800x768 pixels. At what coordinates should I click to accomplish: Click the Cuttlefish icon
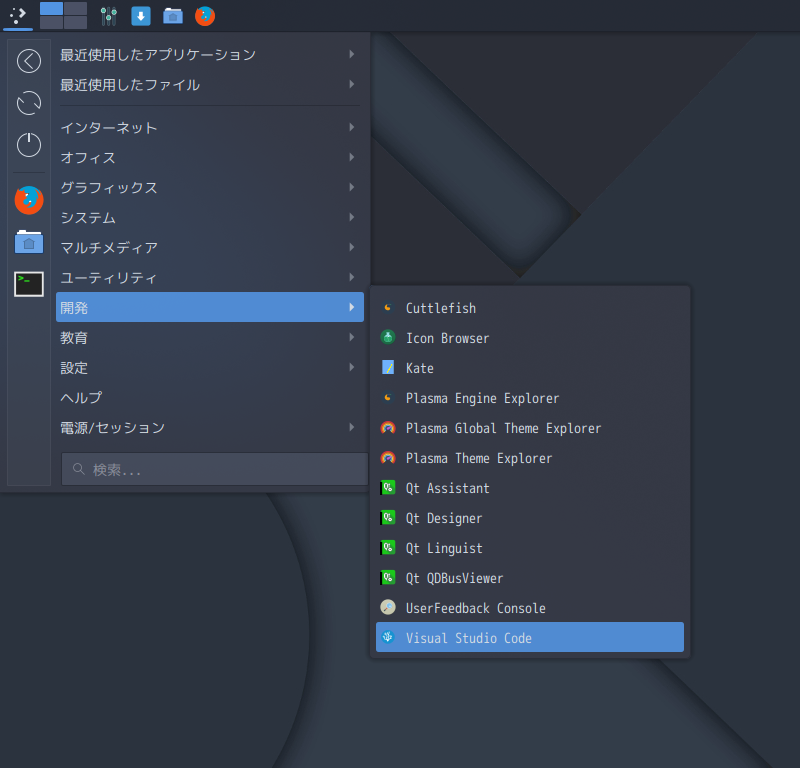(x=388, y=308)
